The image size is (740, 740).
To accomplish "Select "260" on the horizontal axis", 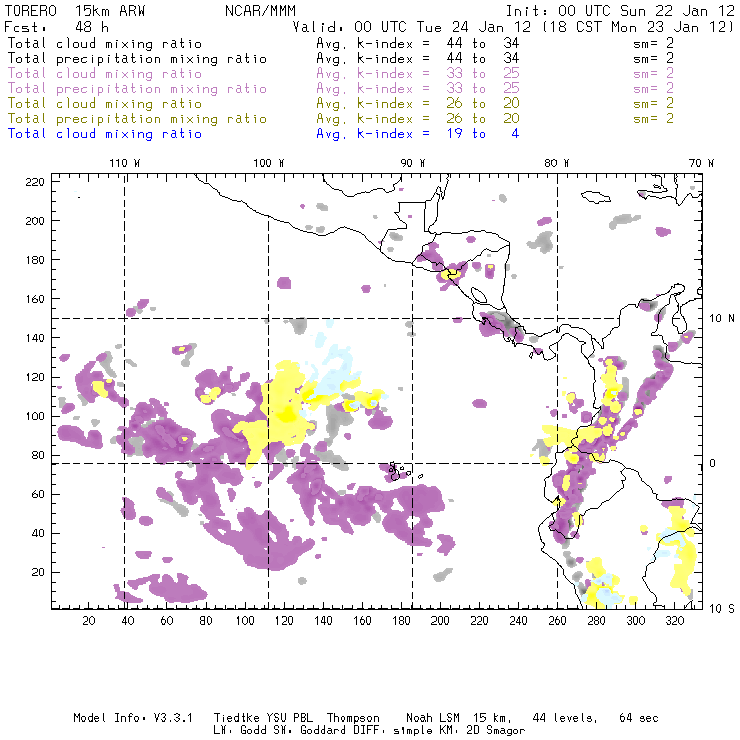I will pos(557,621).
